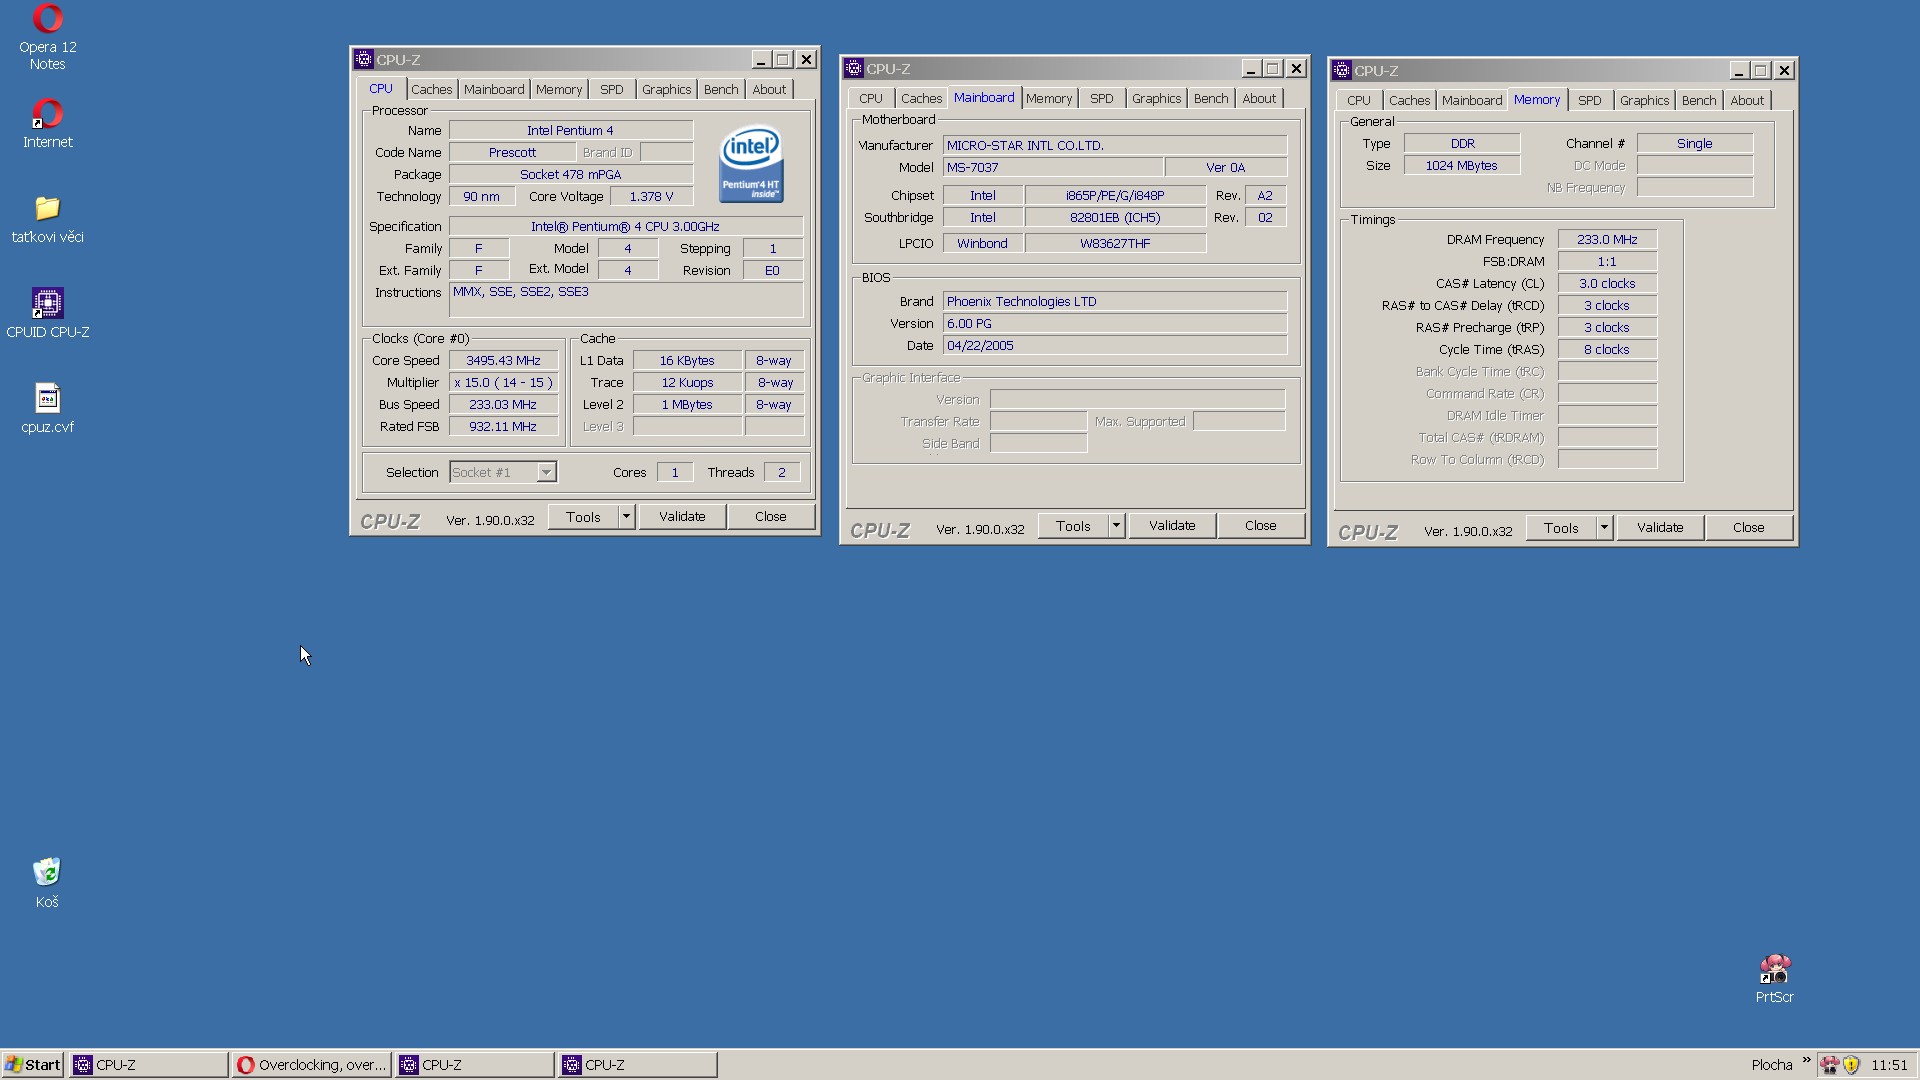Open the Internet Opera shortcut icon
This screenshot has width=1920, height=1080.
pyautogui.click(x=47, y=124)
